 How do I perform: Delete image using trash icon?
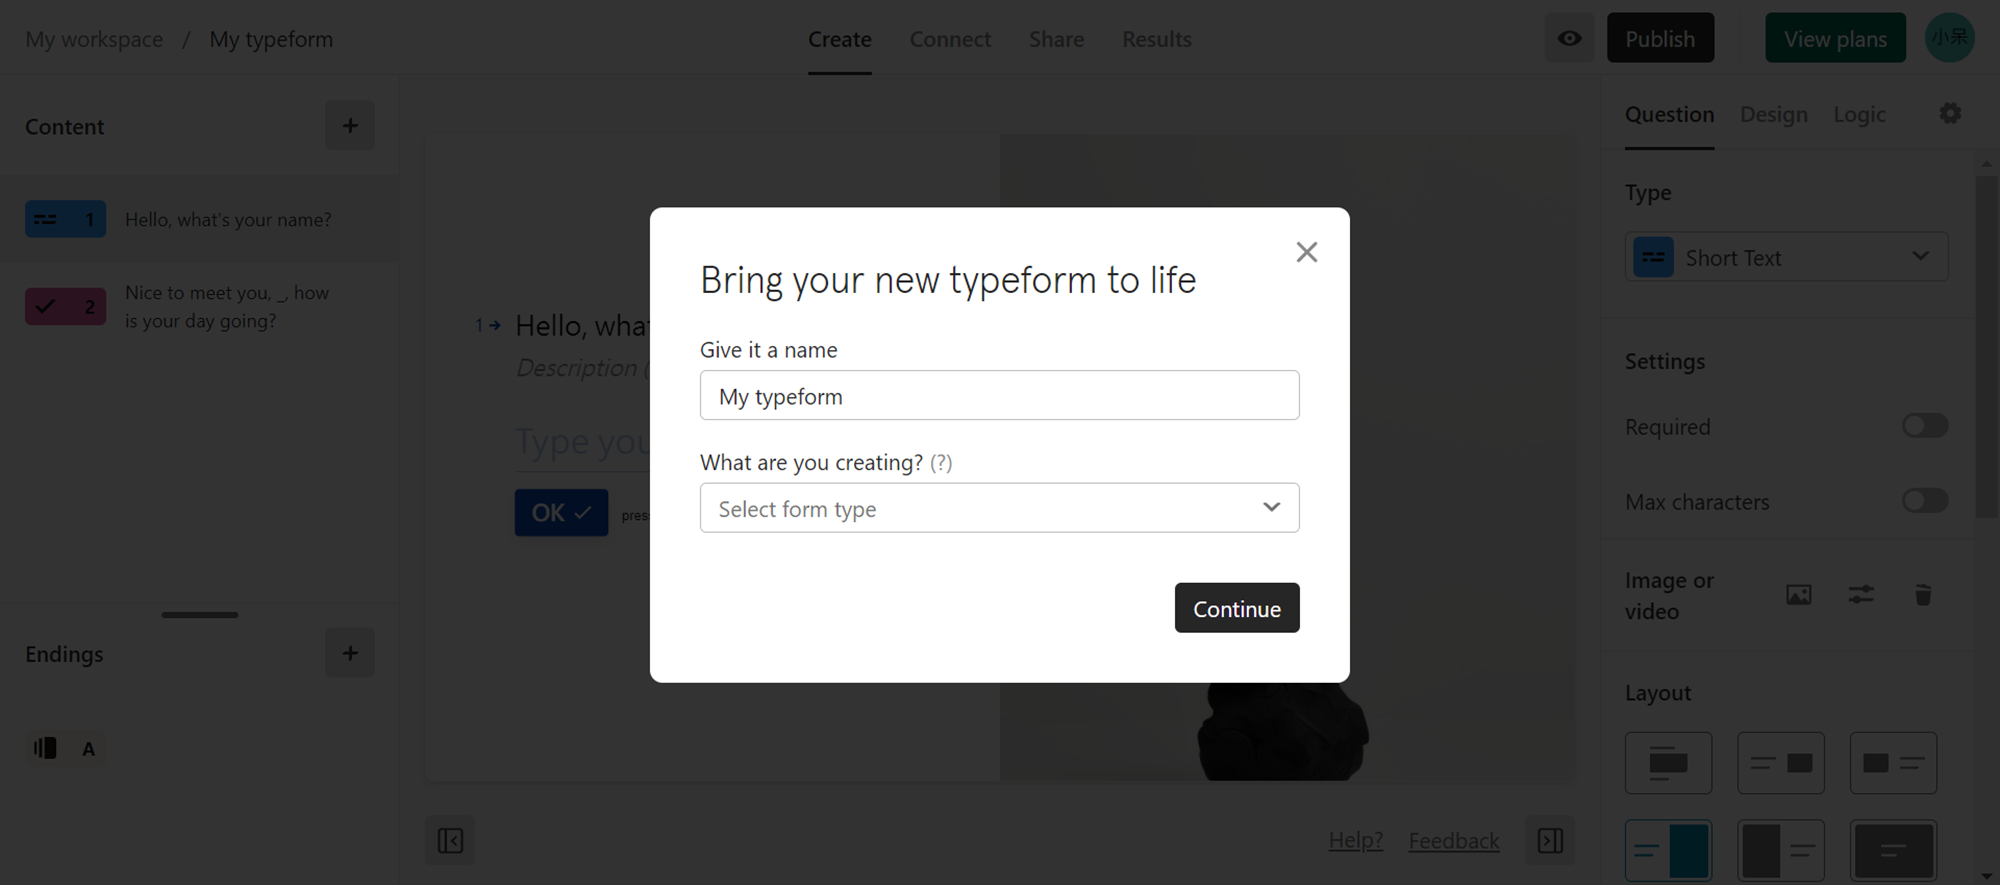1923,595
